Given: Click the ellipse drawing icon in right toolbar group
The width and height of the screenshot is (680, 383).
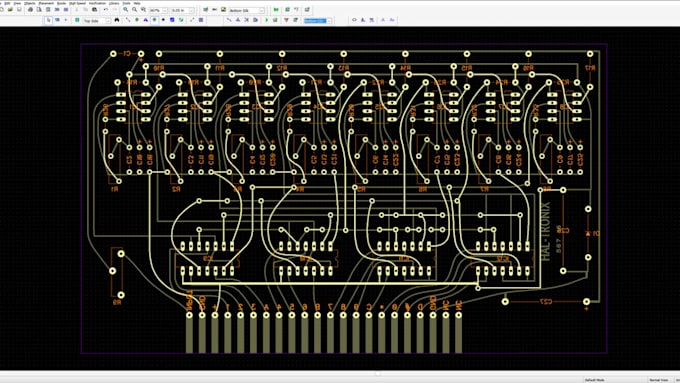Looking at the screenshot, I should [x=354, y=20].
